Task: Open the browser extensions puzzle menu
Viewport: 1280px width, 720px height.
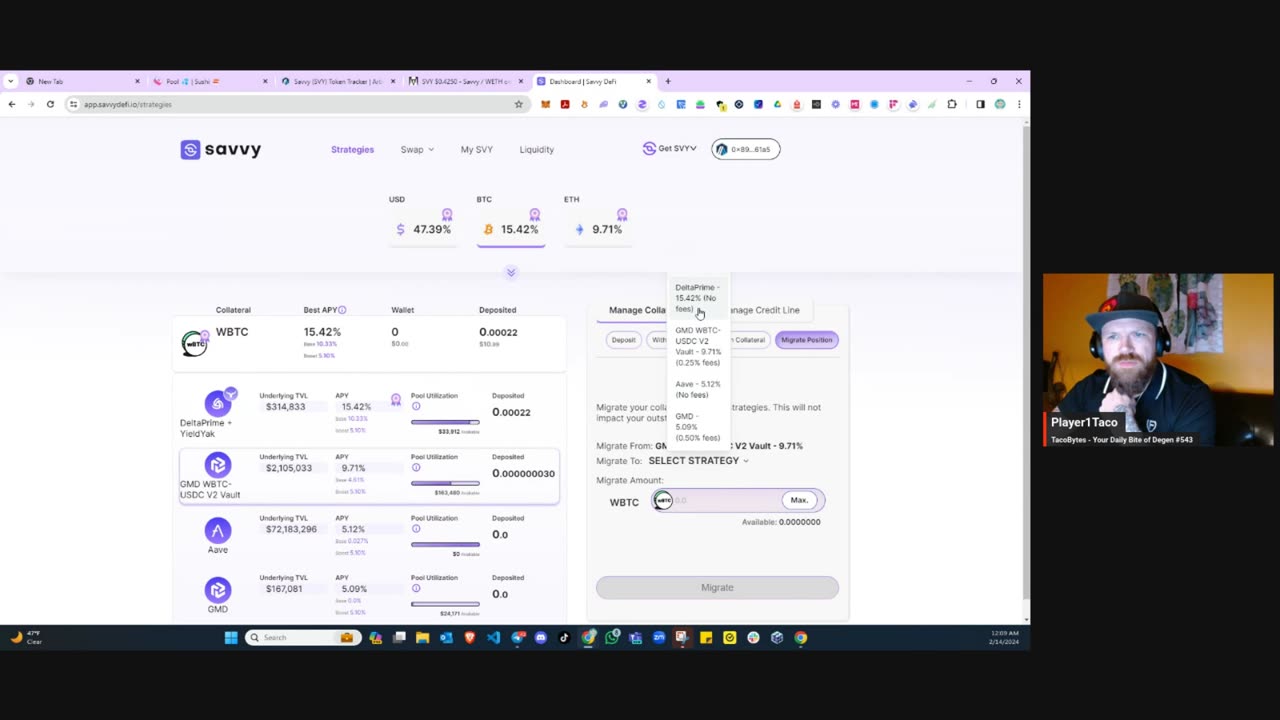Action: pos(952,104)
